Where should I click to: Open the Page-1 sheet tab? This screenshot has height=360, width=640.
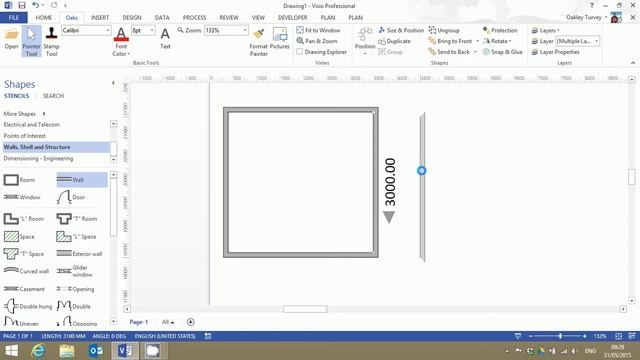point(139,322)
